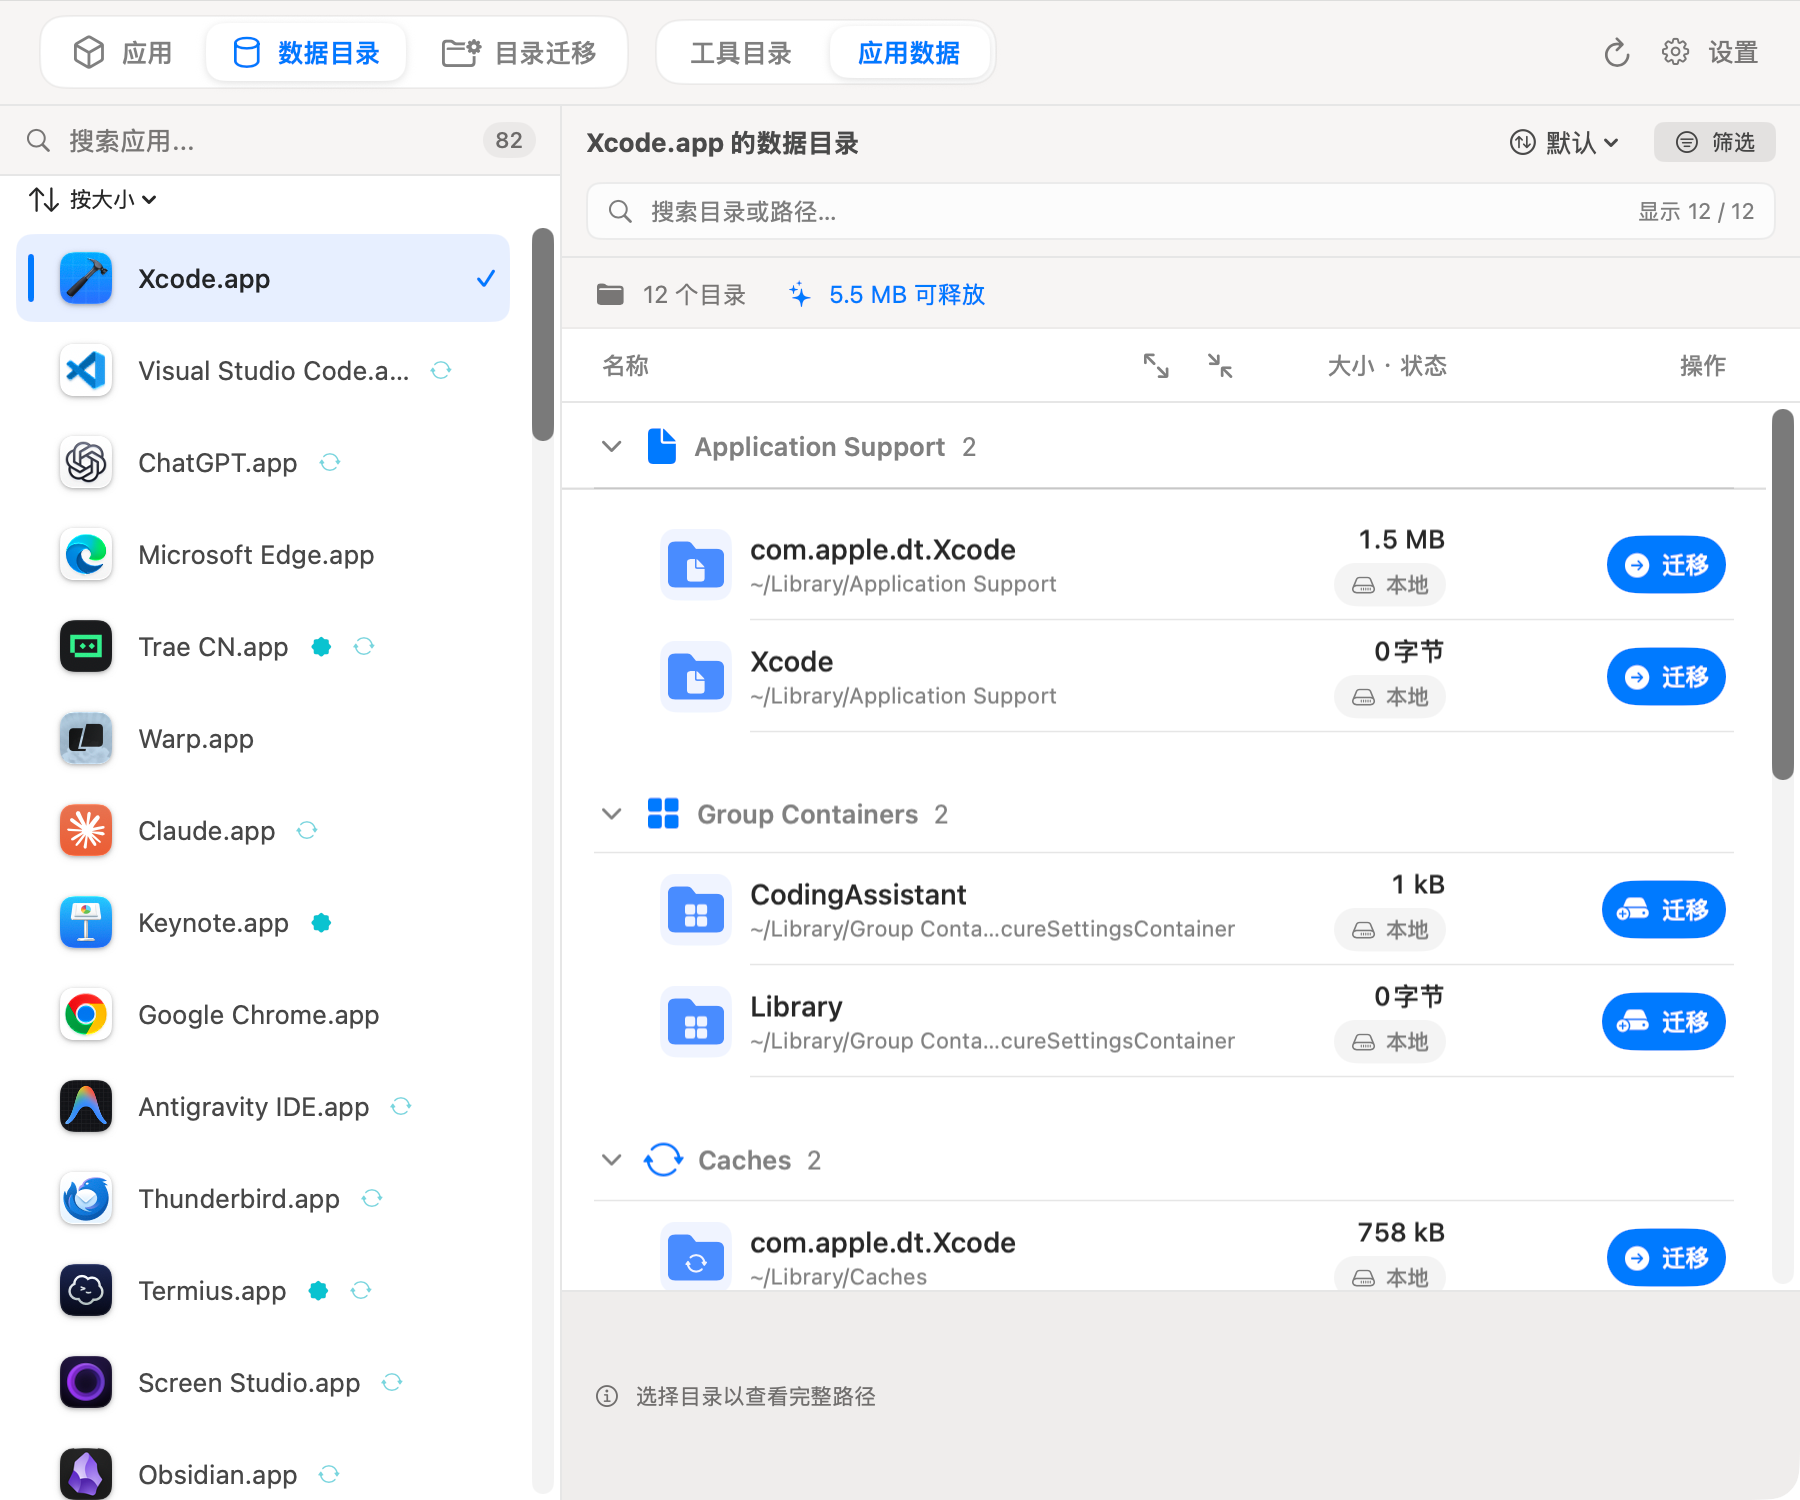Click the teal badge beside Trae CN.app

pyautogui.click(x=321, y=647)
